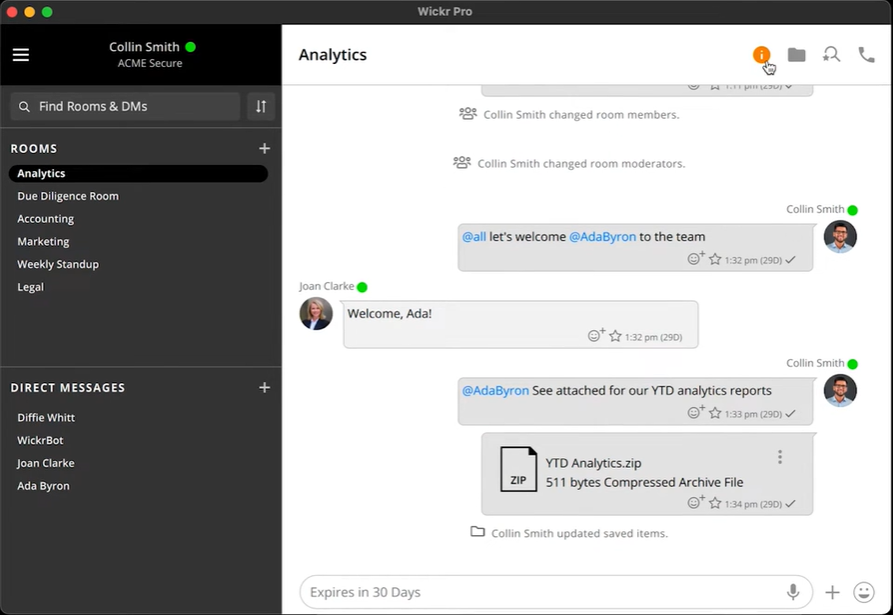Click "Collin Smith changed room members." notice
The height and width of the screenshot is (615, 893).
pyautogui.click(x=581, y=115)
